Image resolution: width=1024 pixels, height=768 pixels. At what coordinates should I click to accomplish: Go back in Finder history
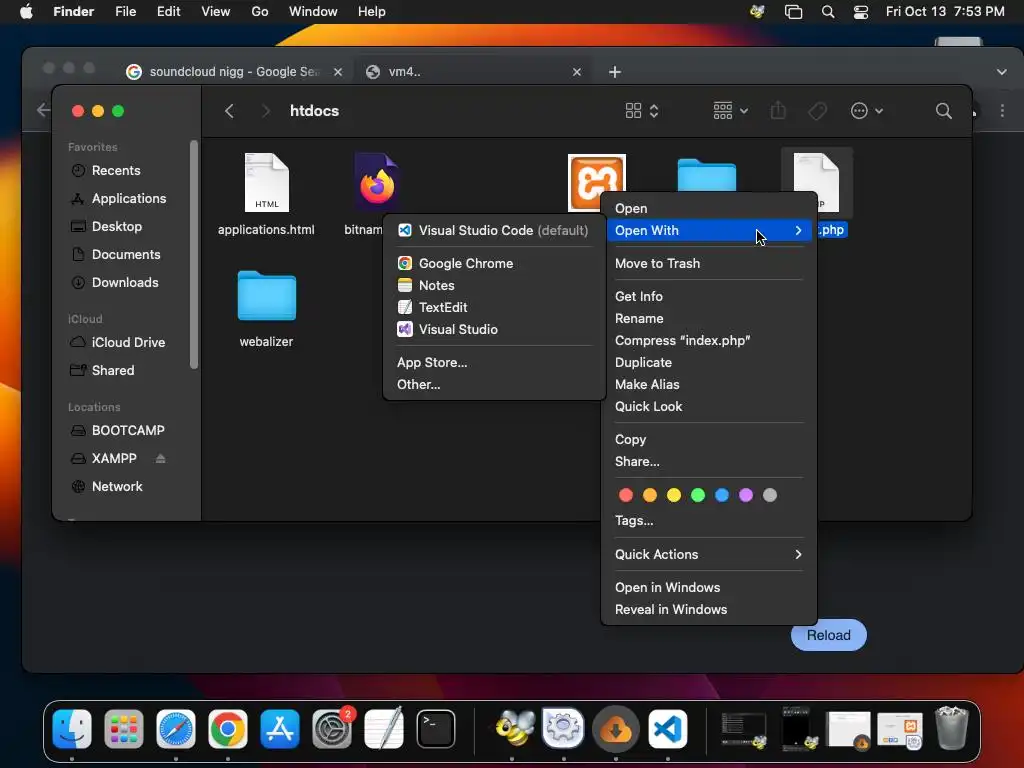(x=229, y=111)
